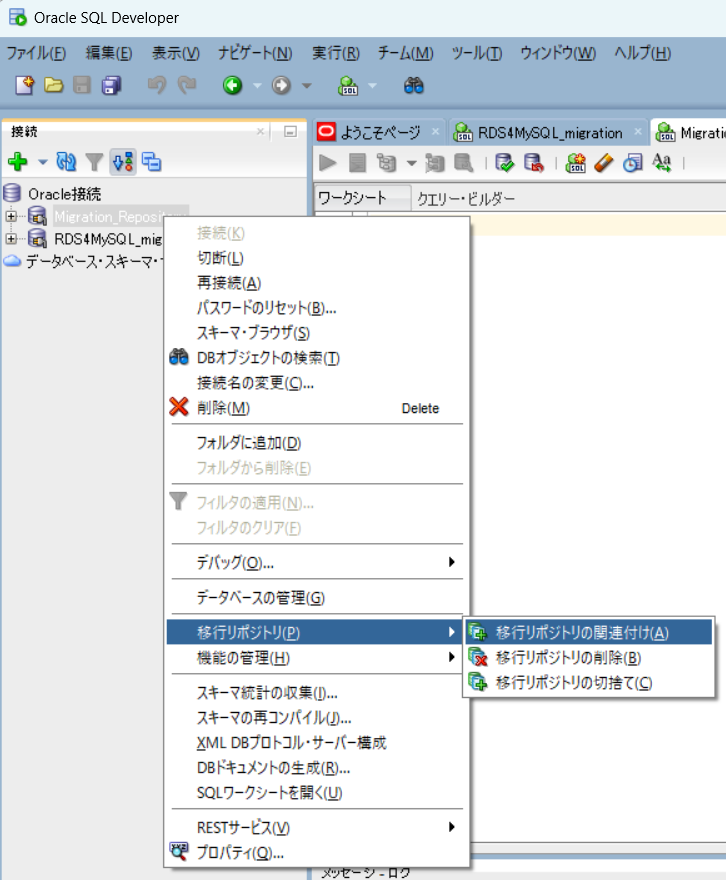The height and width of the screenshot is (880, 726).
Task: Click the Clear eraser icon
Action: [x=604, y=163]
